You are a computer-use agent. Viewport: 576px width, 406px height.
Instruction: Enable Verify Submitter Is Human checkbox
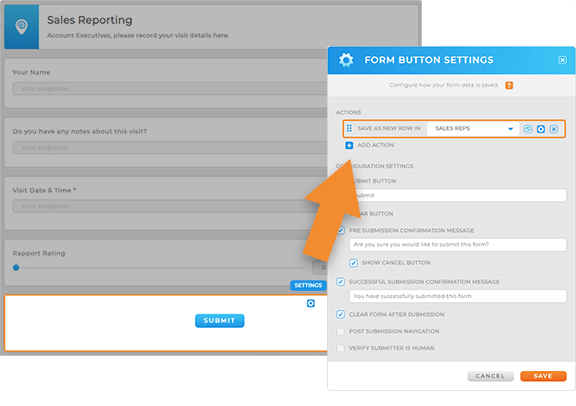pyautogui.click(x=341, y=348)
